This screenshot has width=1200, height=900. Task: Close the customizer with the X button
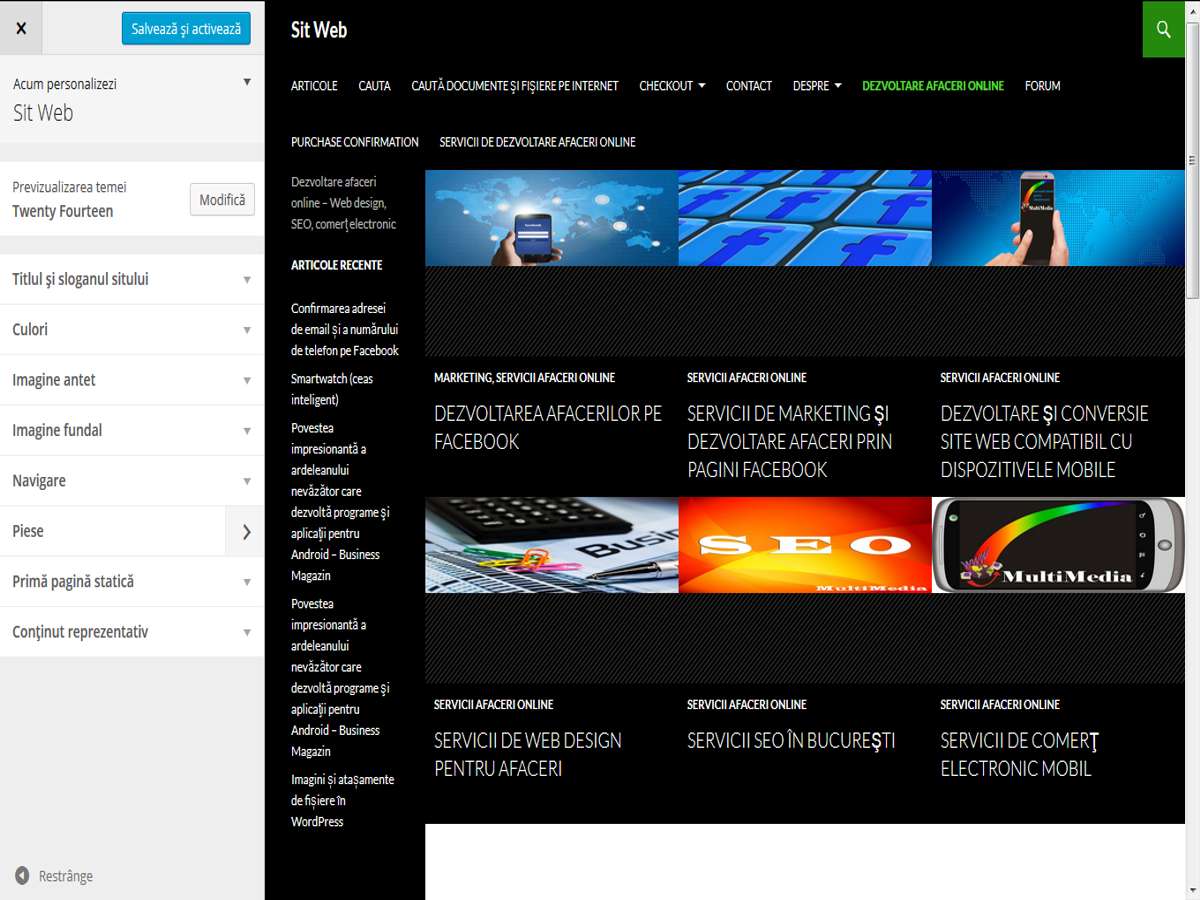click(x=21, y=28)
